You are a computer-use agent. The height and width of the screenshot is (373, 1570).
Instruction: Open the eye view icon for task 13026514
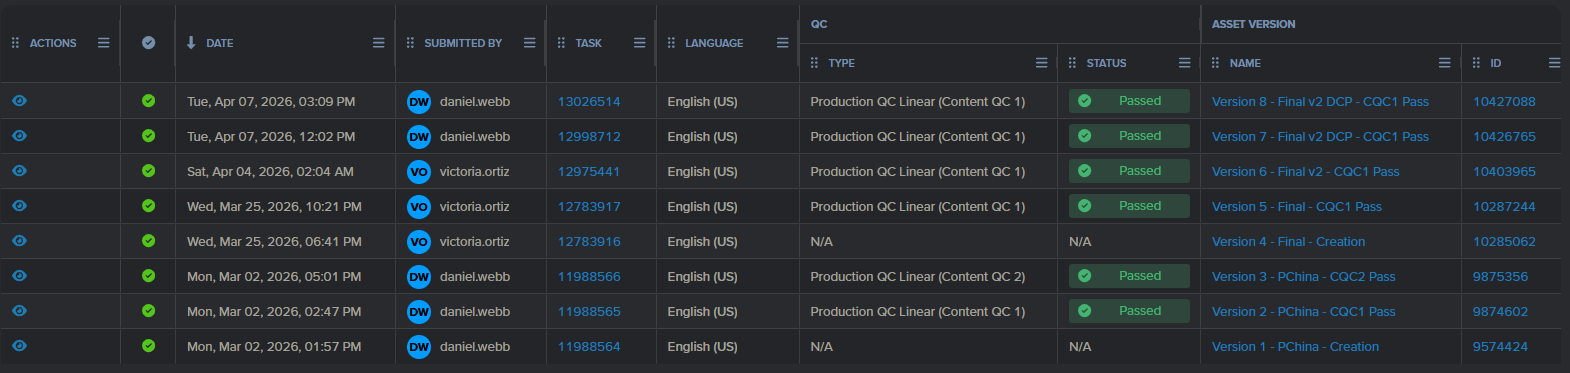19,101
